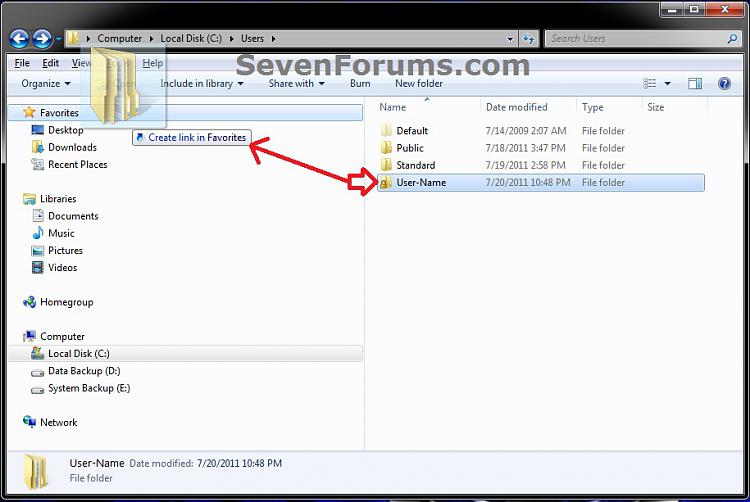Toggle the preview pane button
The image size is (750, 502).
pyautogui.click(x=695, y=84)
